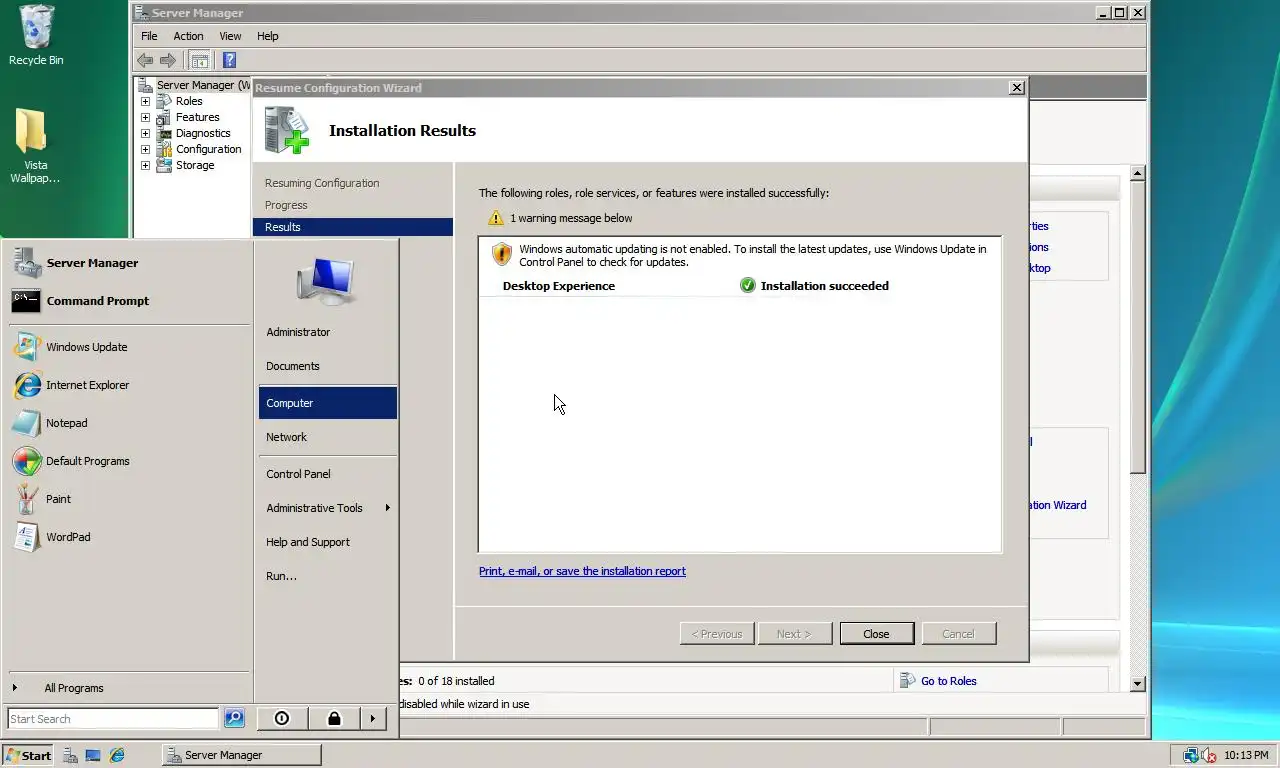Open the Action menu
Screen dimensions: 1280x768
(188, 36)
